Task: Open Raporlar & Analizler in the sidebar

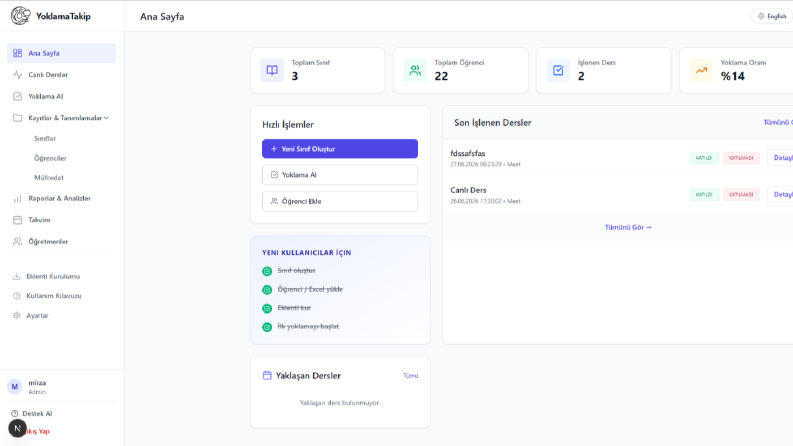Action: click(x=61, y=199)
